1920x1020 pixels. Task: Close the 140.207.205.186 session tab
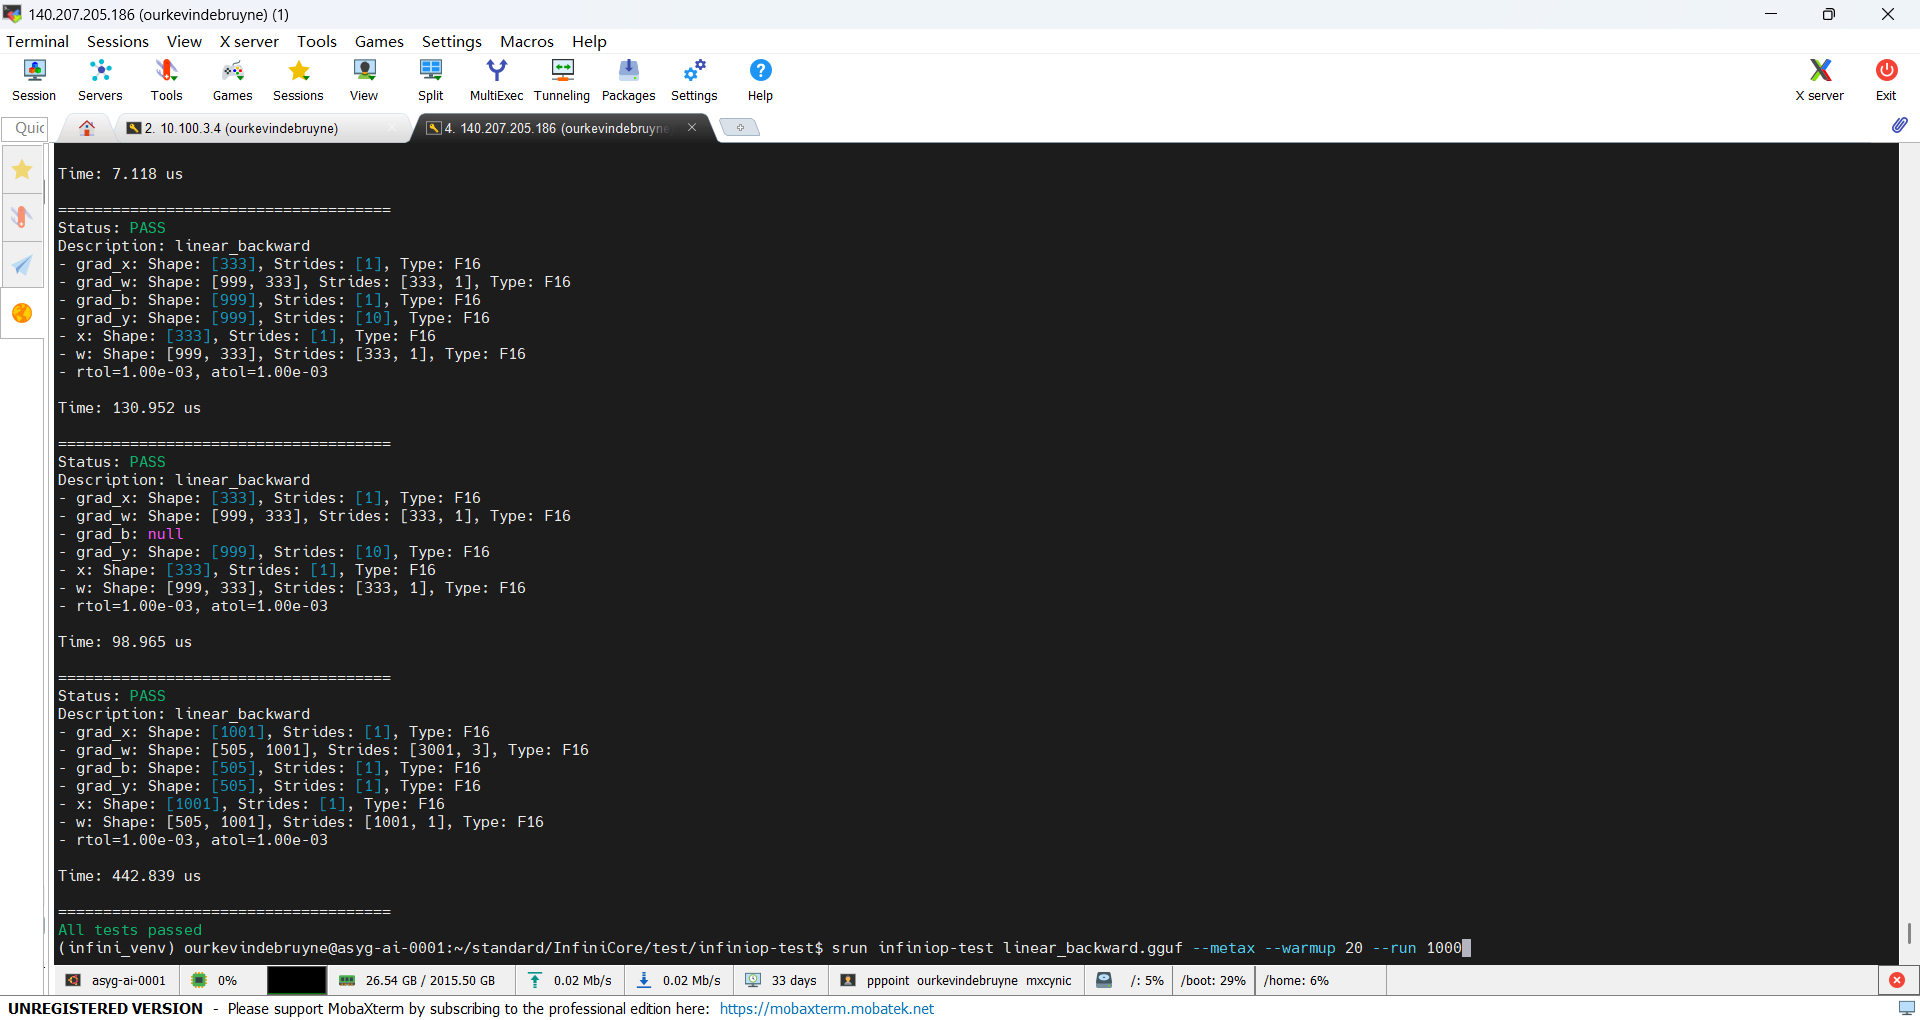692,127
